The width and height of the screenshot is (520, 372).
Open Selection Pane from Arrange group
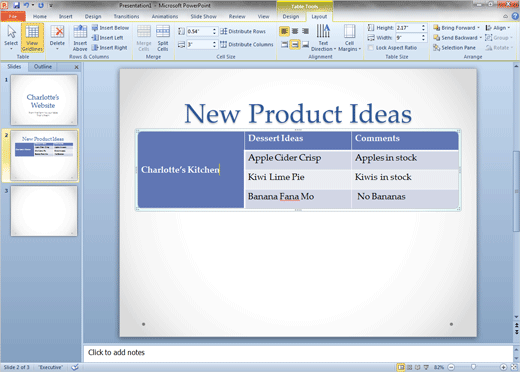pos(454,48)
